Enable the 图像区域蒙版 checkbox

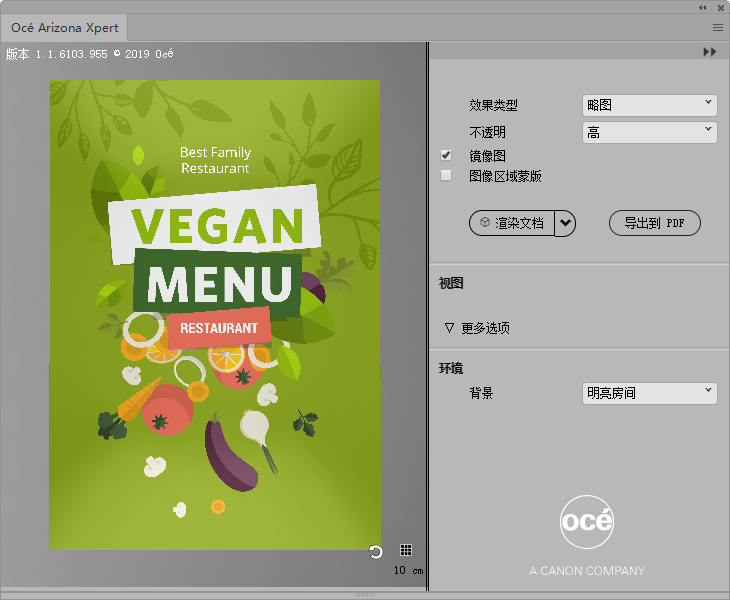point(446,176)
